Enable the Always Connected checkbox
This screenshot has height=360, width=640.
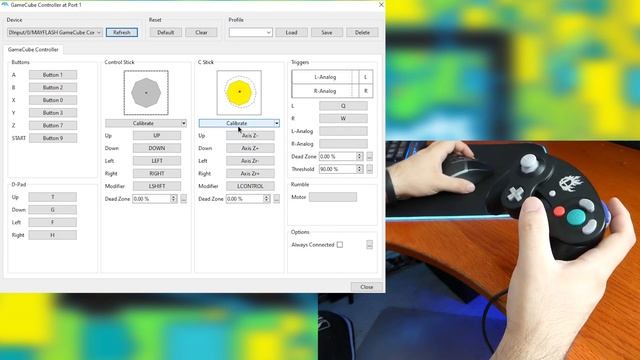340,245
